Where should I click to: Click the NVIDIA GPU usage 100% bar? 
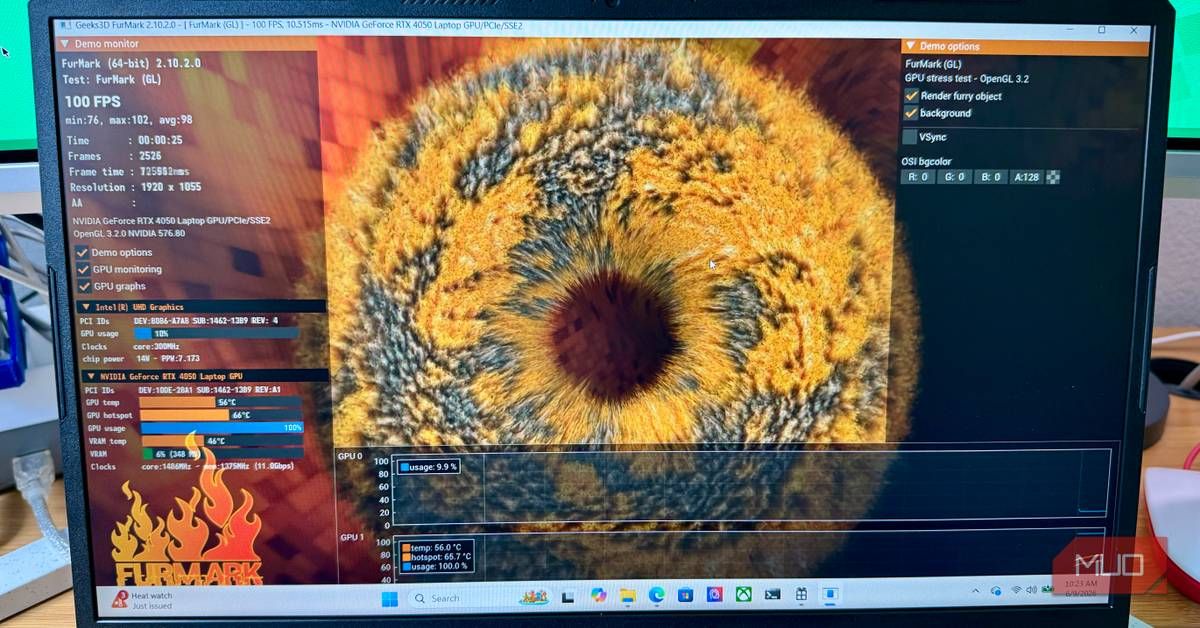click(220, 427)
